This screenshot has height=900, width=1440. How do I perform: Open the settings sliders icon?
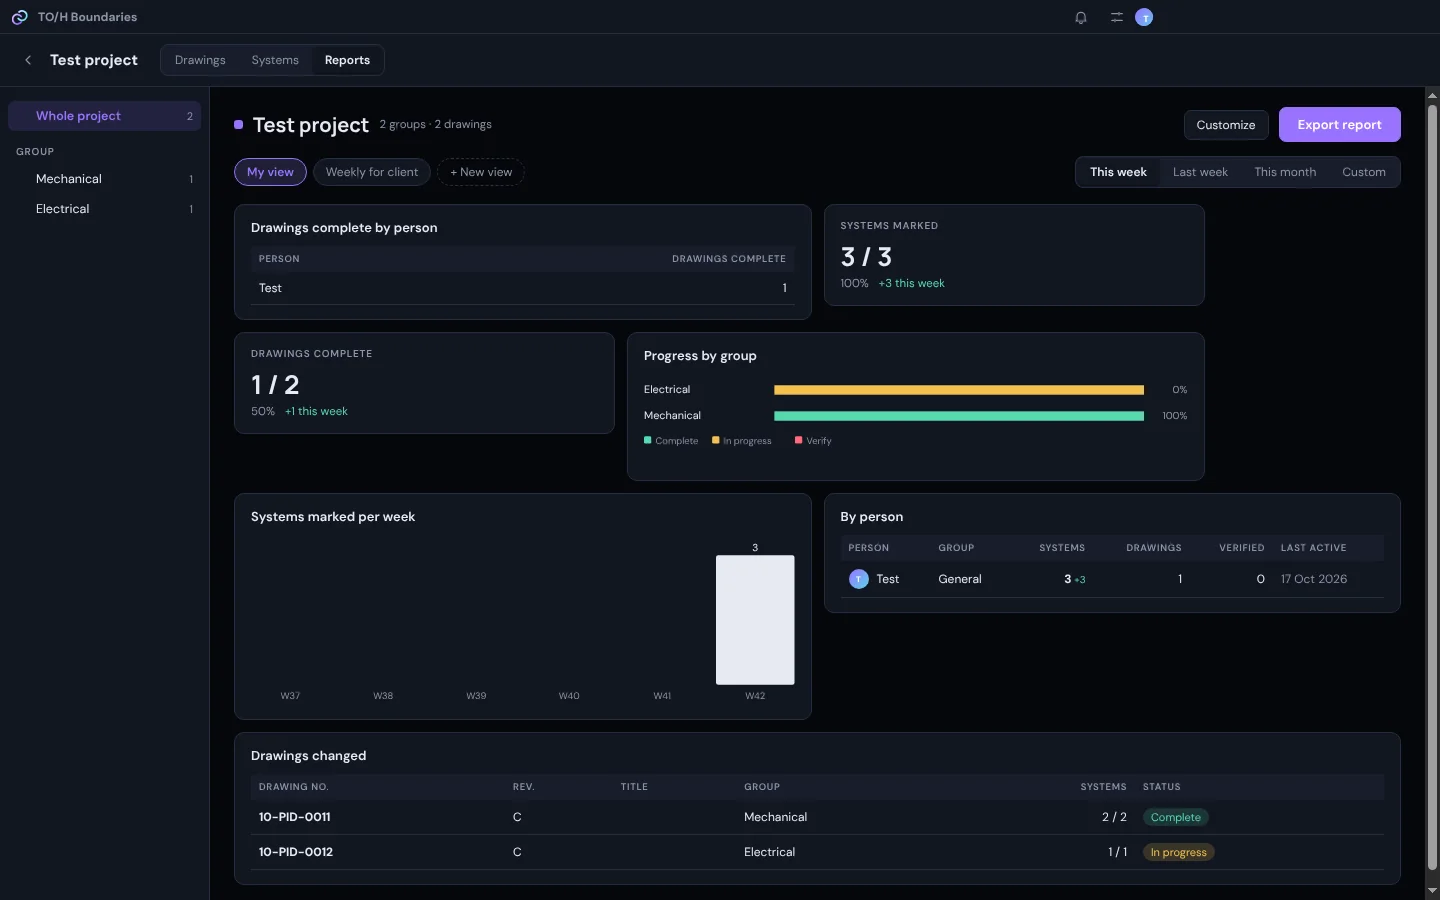pyautogui.click(x=1117, y=17)
